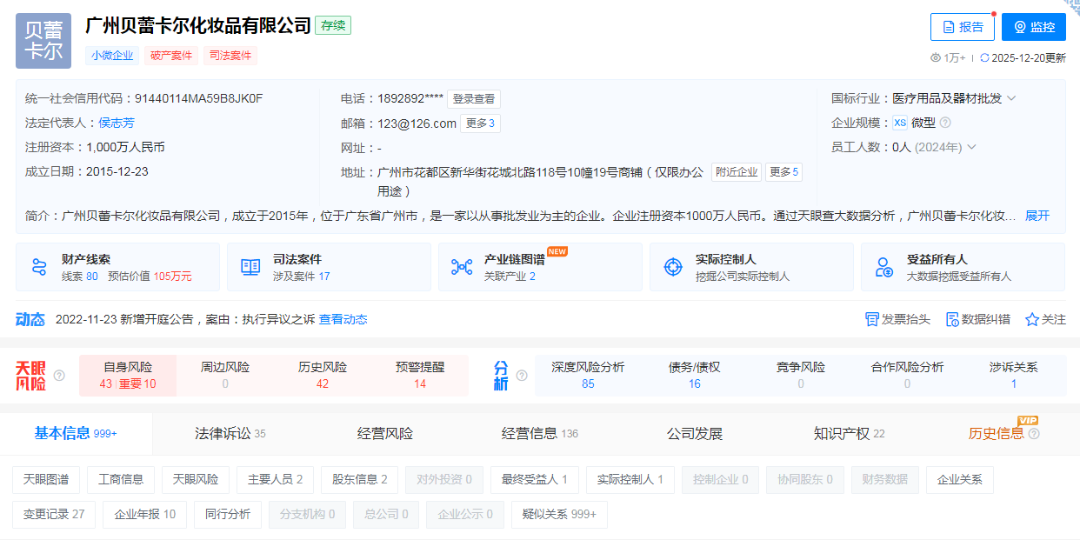Click the 登录查看 phone button
The height and width of the screenshot is (540, 1080).
click(473, 99)
